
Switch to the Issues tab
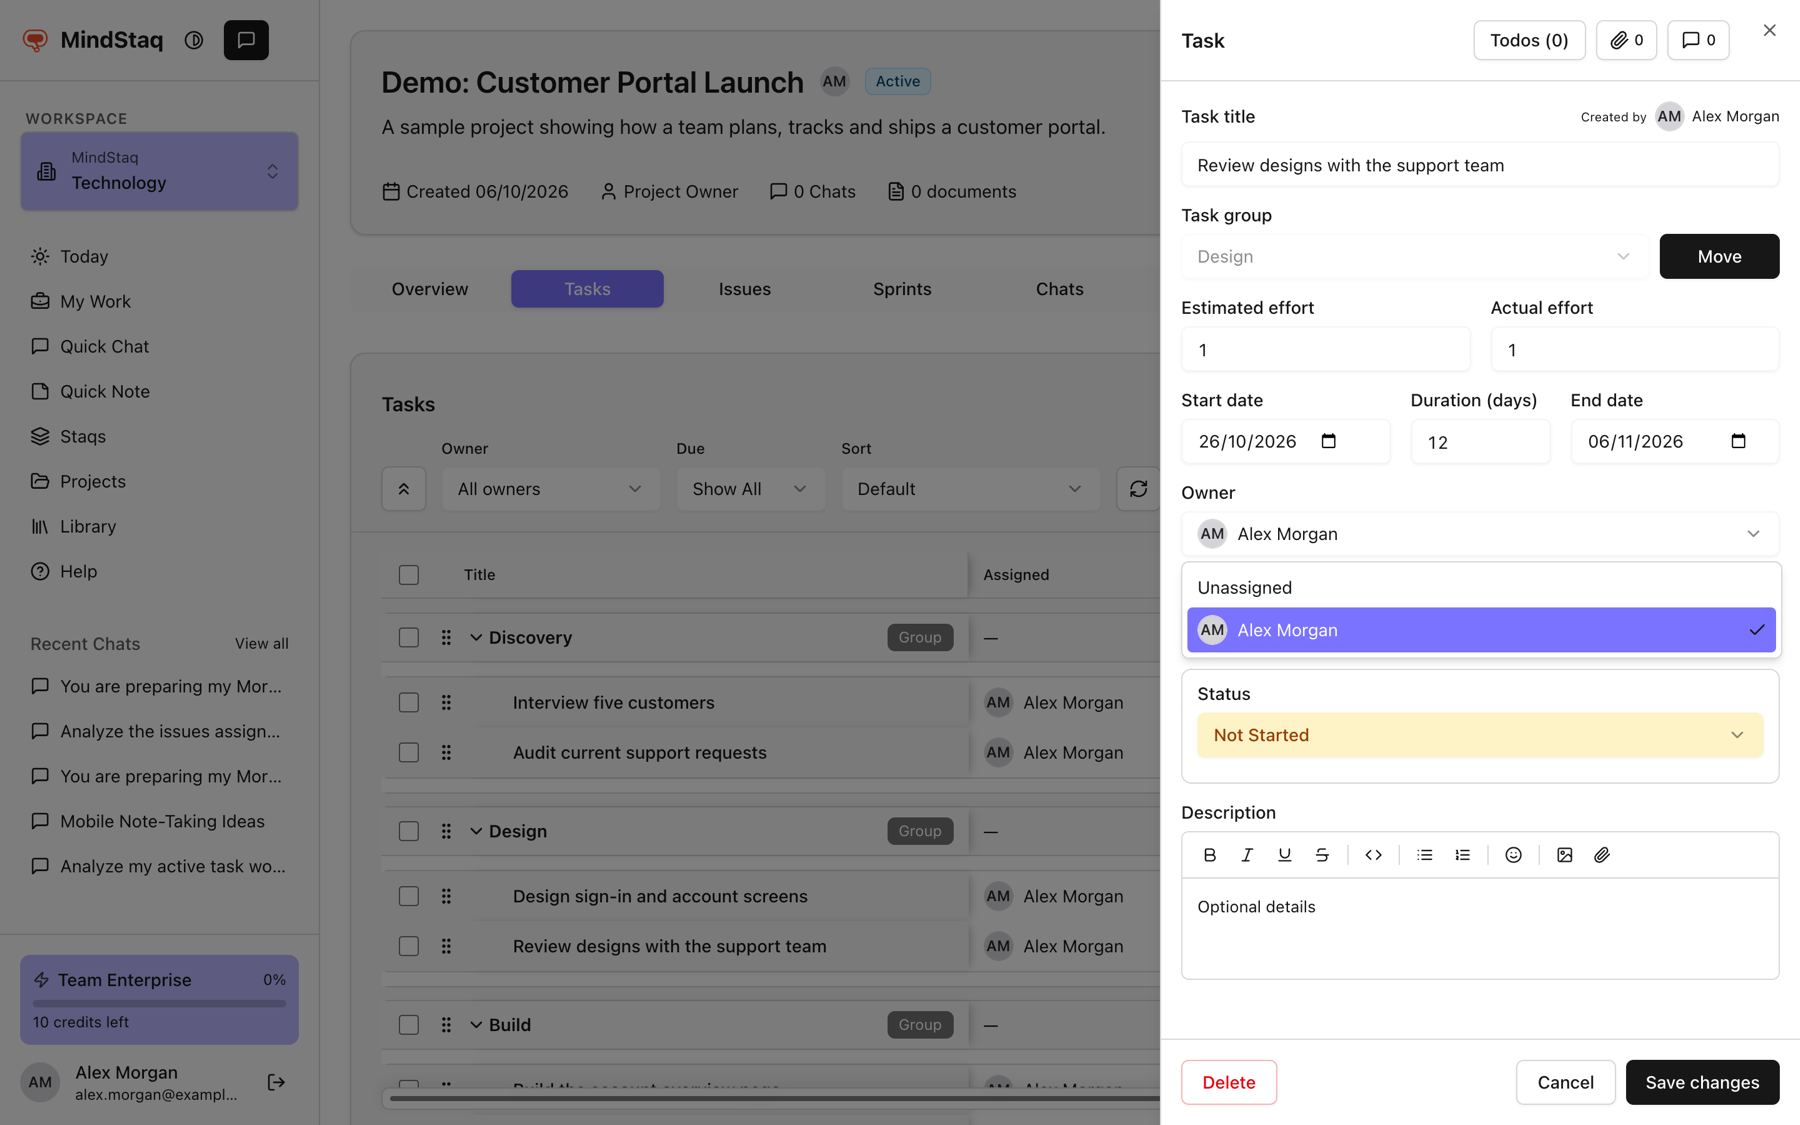[x=745, y=289]
